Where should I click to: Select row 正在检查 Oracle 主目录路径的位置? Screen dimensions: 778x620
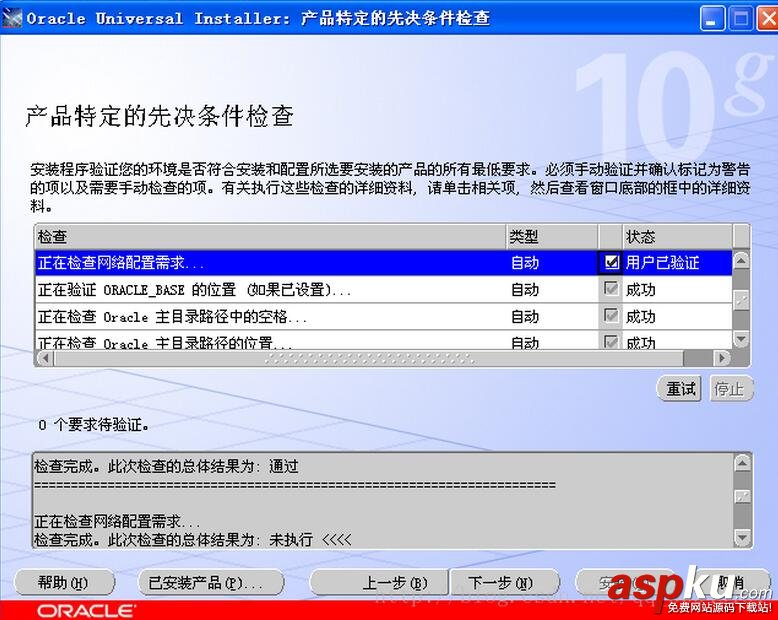coord(383,340)
